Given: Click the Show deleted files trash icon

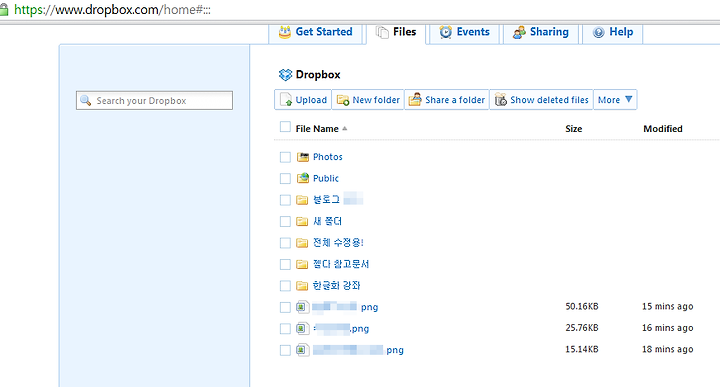Looking at the screenshot, I should 501,99.
